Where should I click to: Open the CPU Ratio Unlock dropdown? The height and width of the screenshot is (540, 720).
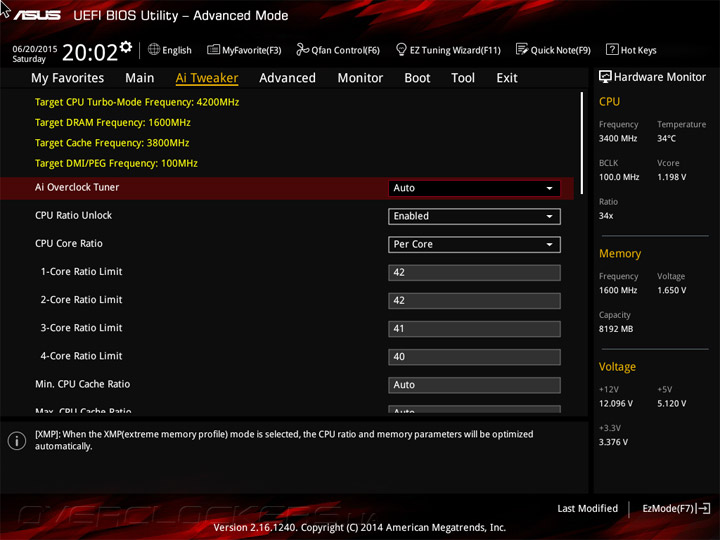474,216
